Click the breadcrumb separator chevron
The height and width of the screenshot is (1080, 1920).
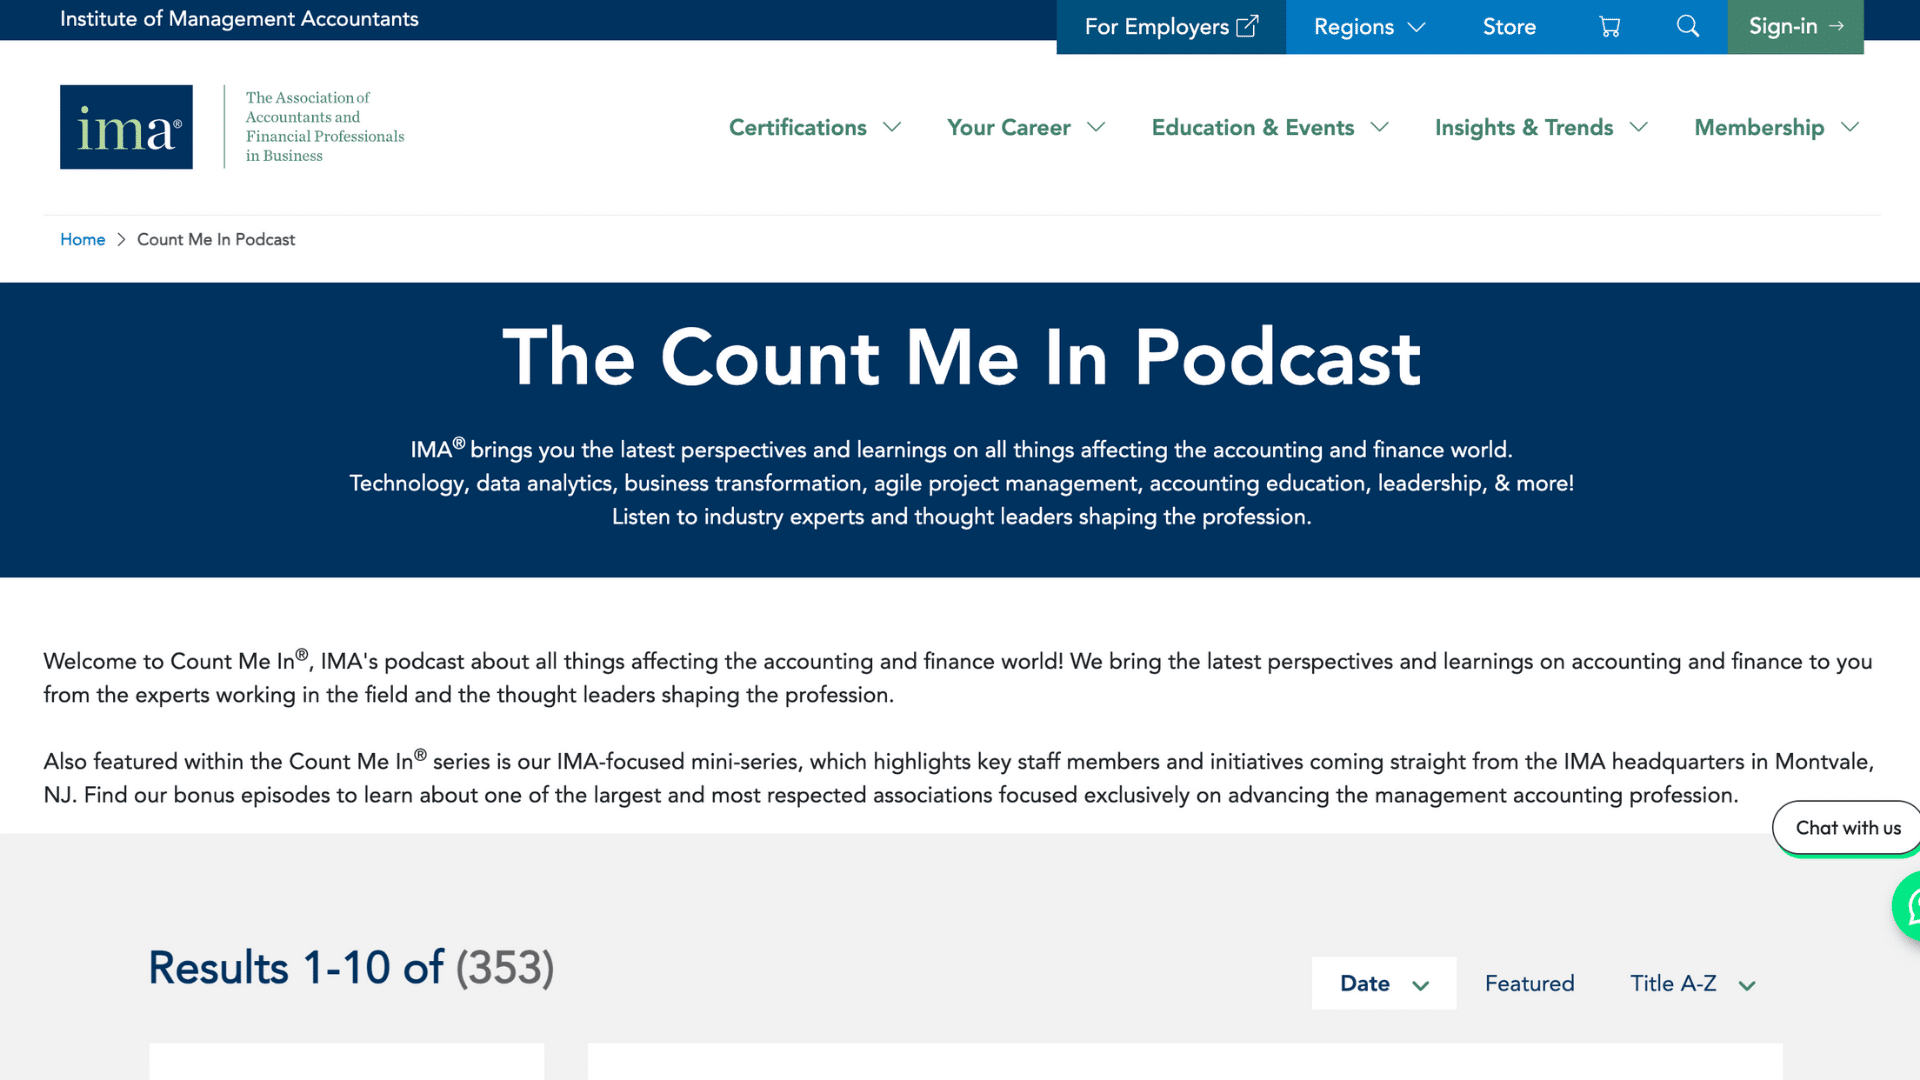(x=121, y=239)
